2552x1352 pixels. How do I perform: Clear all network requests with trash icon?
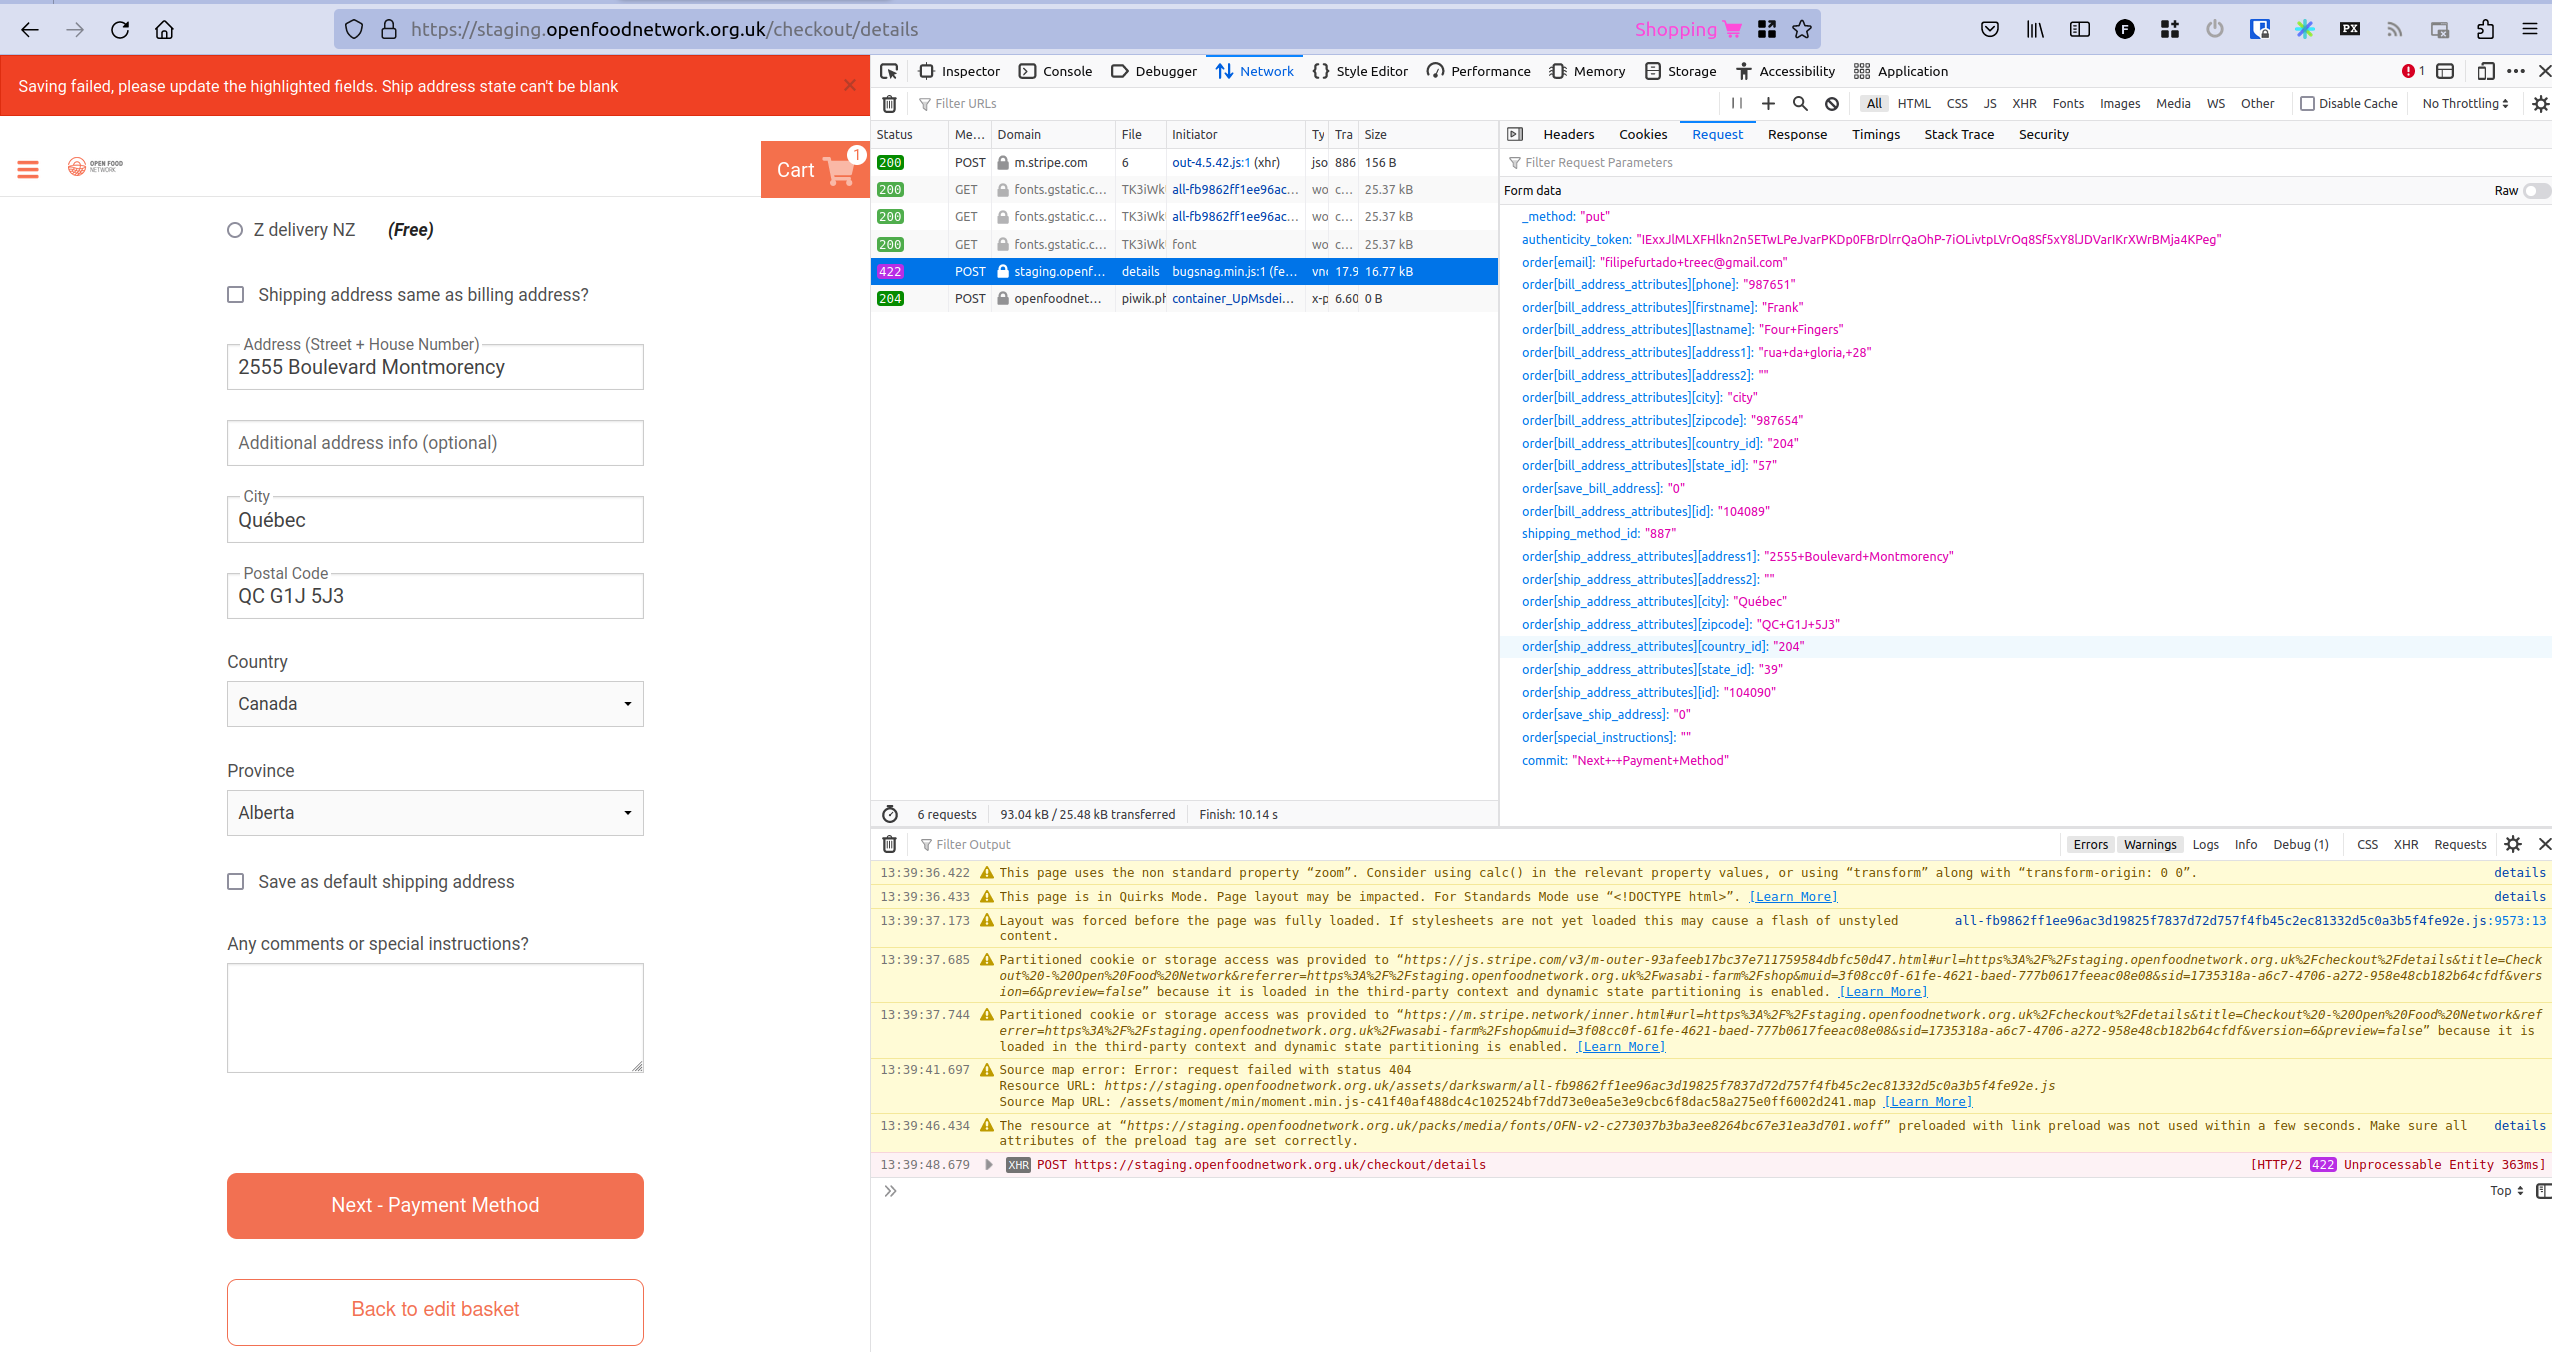tap(889, 103)
